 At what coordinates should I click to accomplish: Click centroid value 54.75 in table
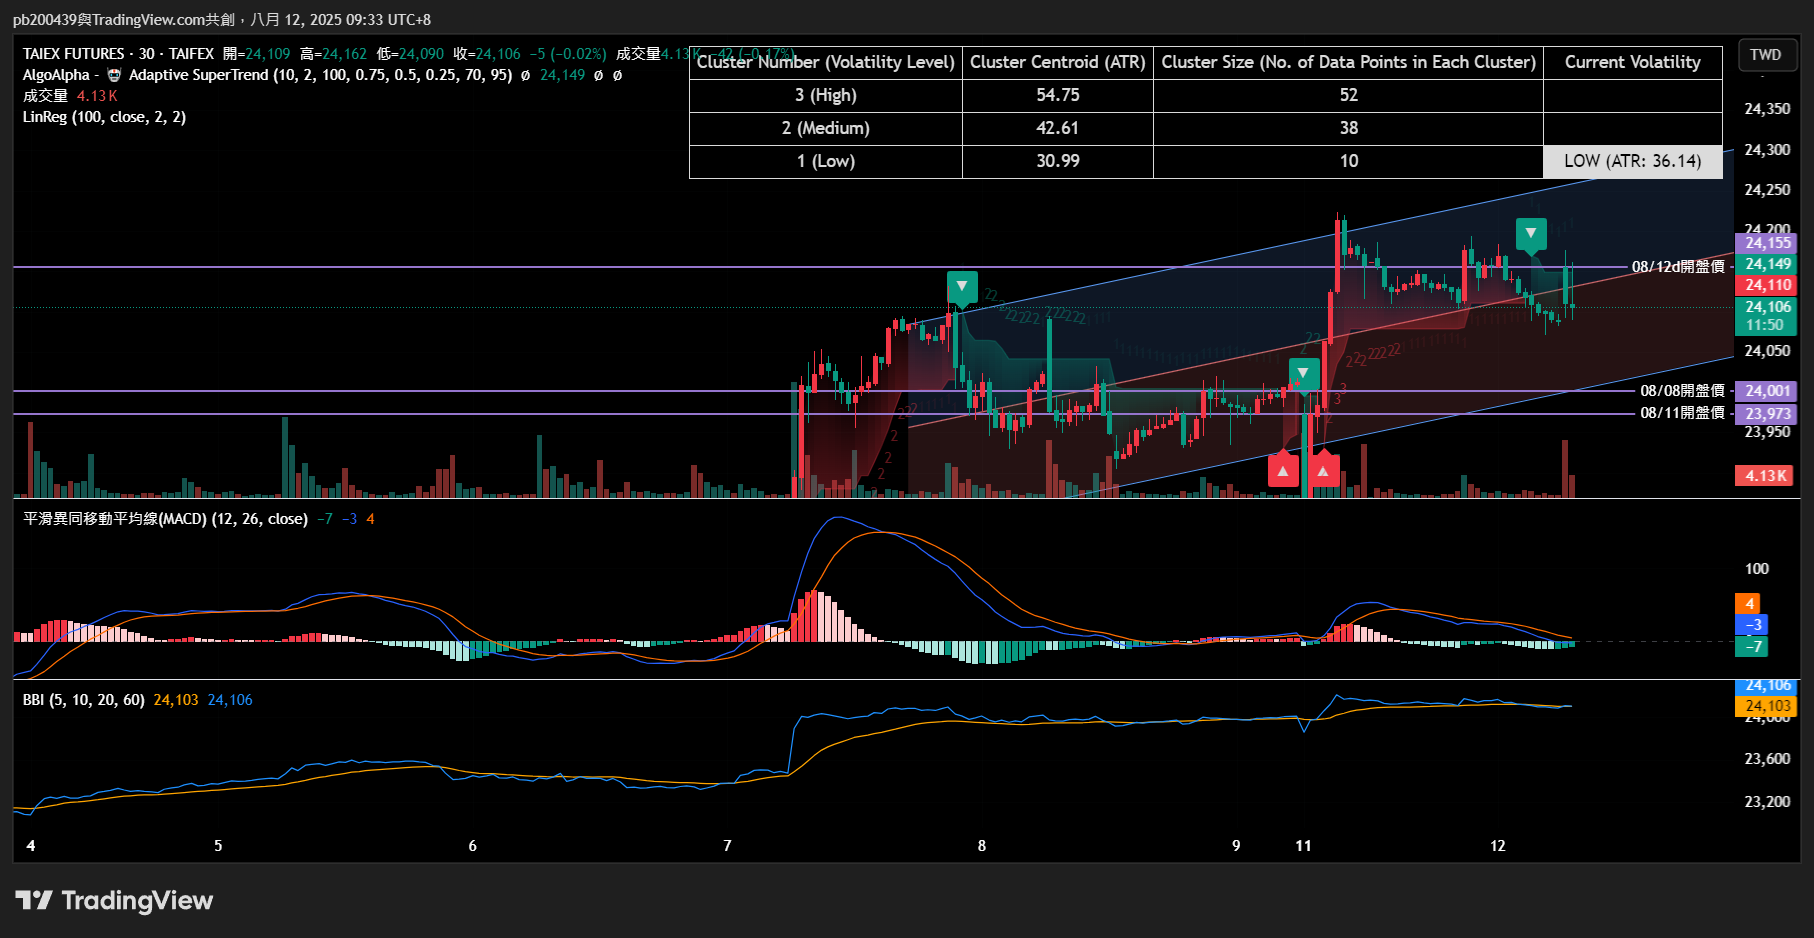coord(1057,95)
